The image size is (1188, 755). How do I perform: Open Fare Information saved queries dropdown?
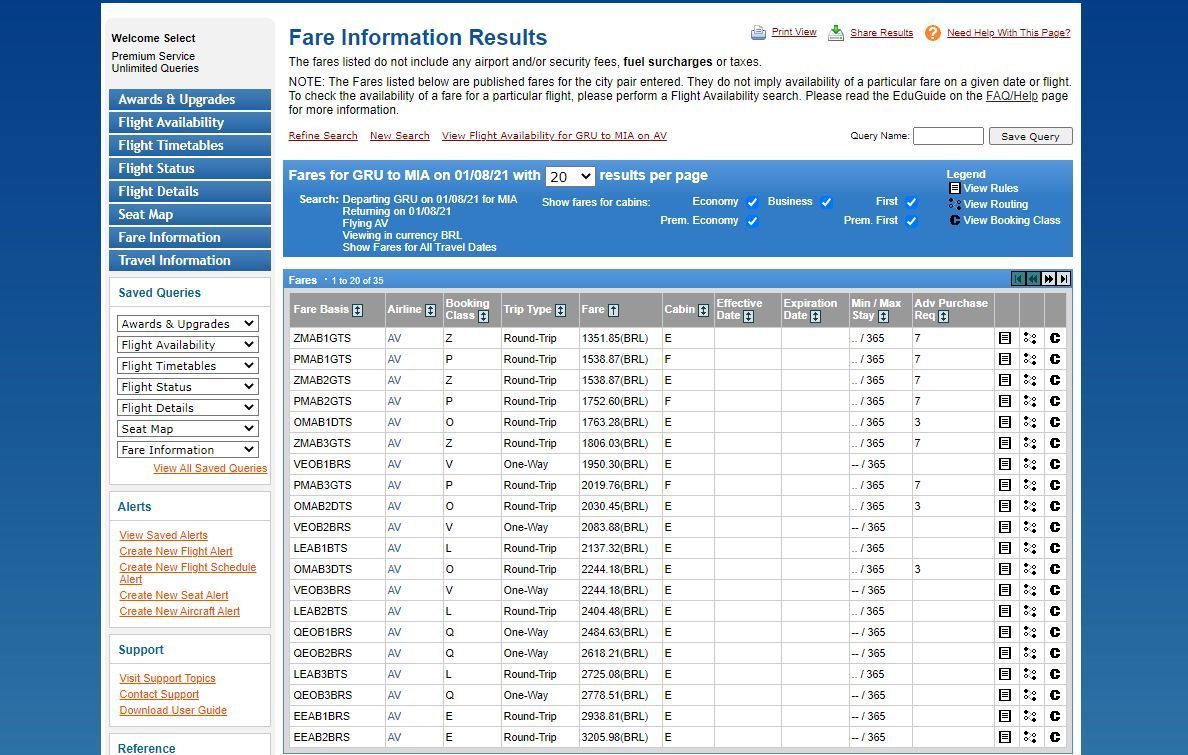[188, 450]
